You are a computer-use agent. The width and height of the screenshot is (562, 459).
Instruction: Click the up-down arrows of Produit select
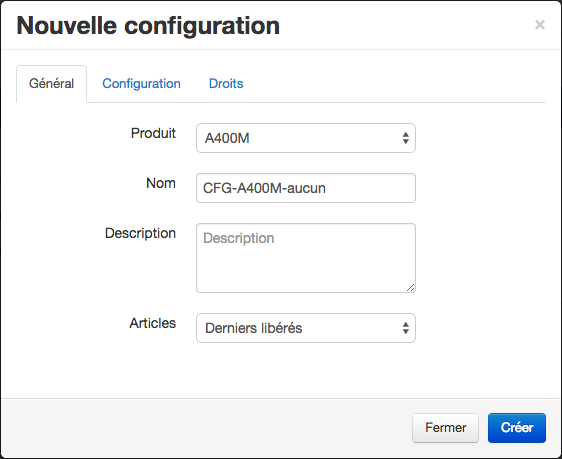405,138
